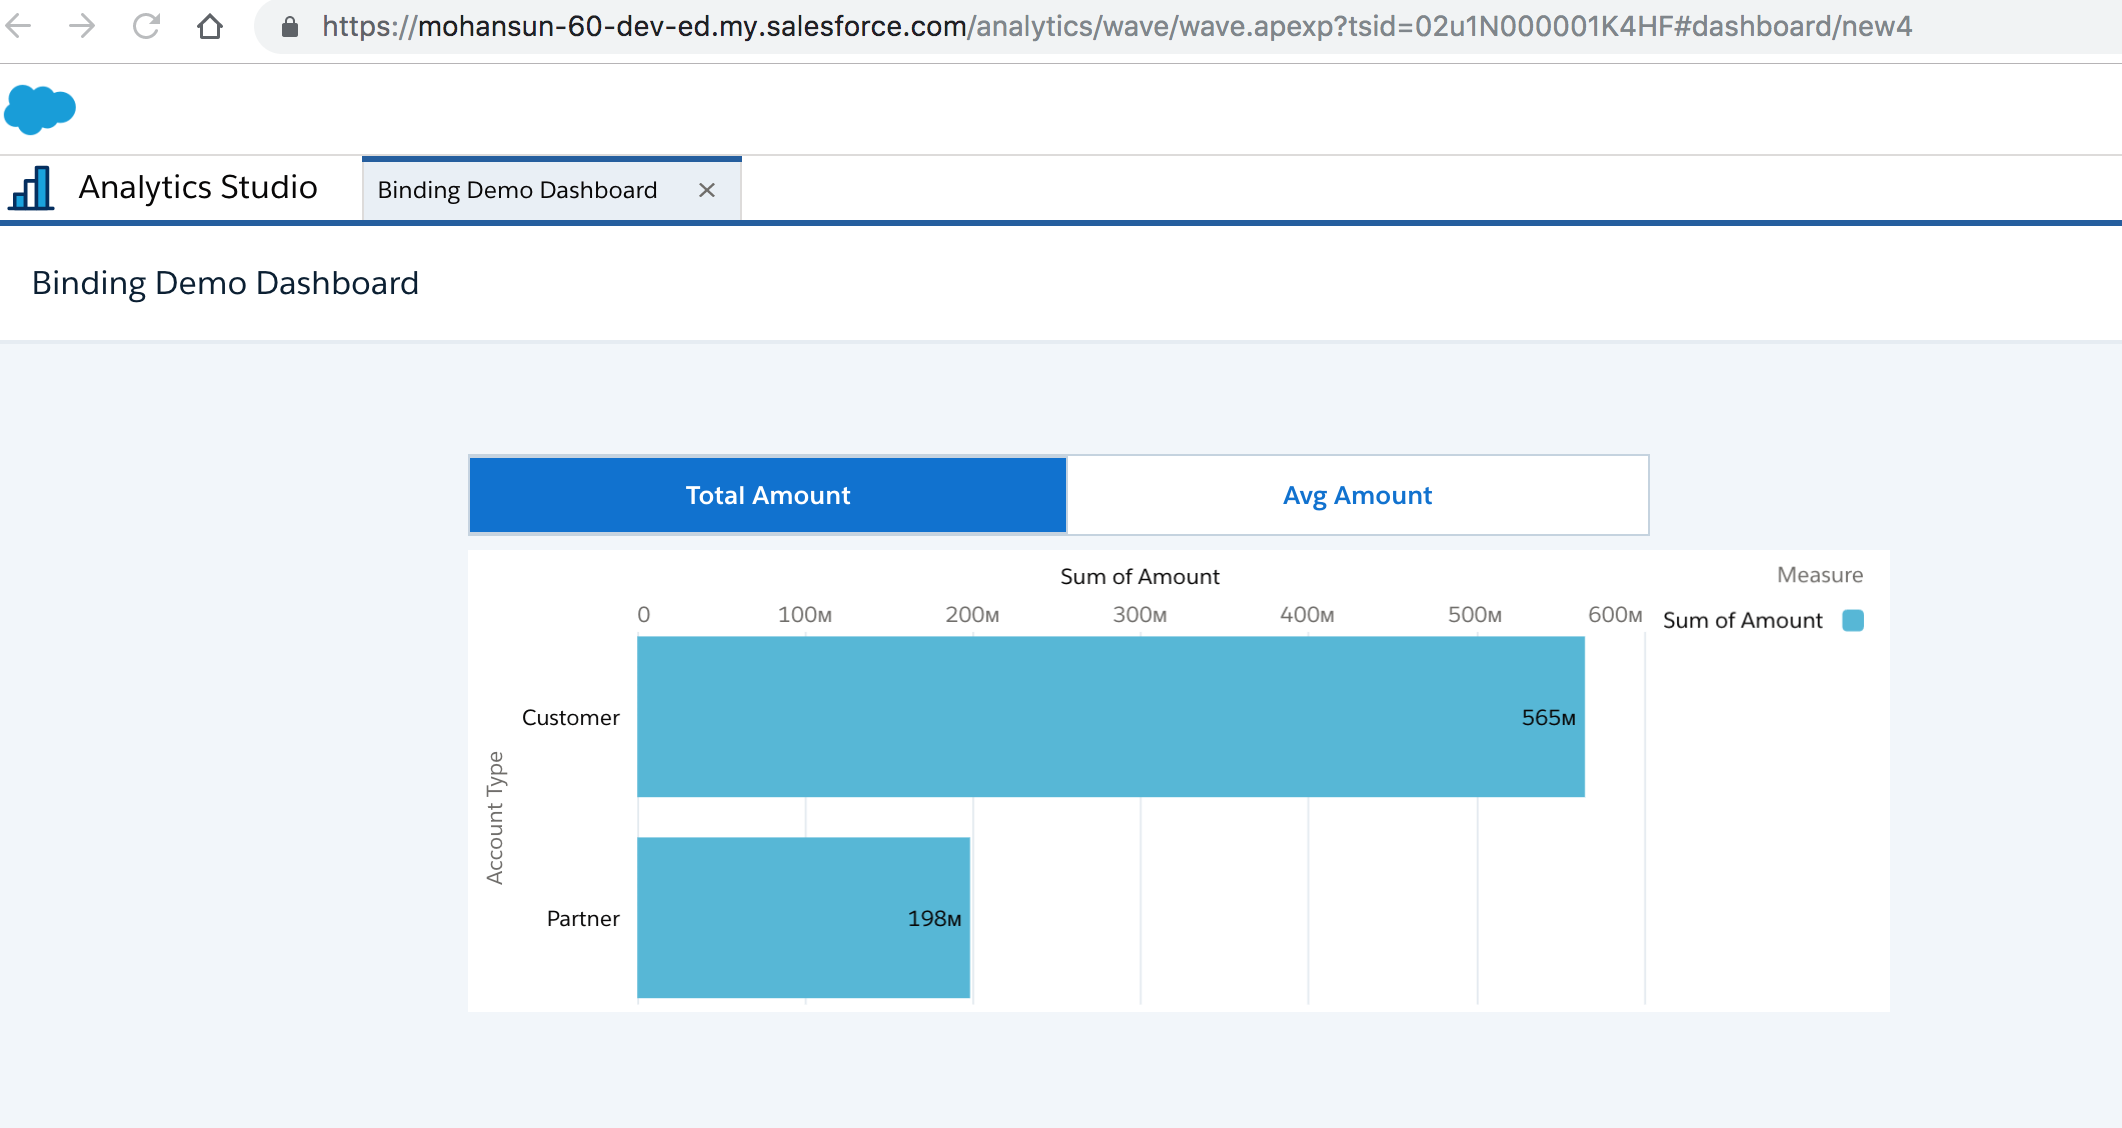Click the Sum of Amount axis title
Viewport: 2122px width, 1128px height.
[1140, 576]
